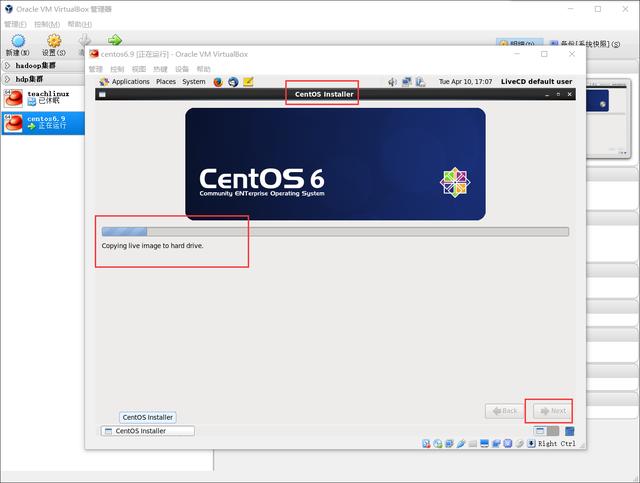The height and width of the screenshot is (483, 640).
Task: Open the Places menu in GNOME panel
Action: pyautogui.click(x=166, y=82)
